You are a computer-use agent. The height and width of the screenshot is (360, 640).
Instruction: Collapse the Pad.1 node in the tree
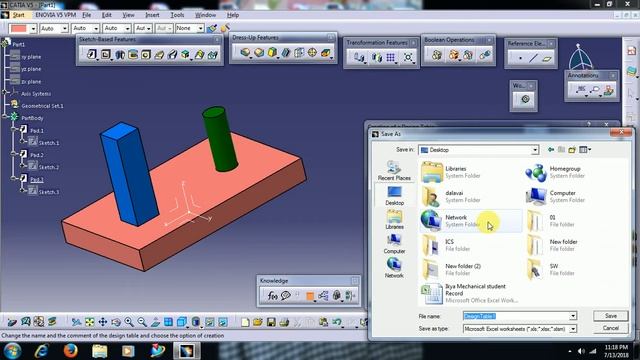click(13, 130)
